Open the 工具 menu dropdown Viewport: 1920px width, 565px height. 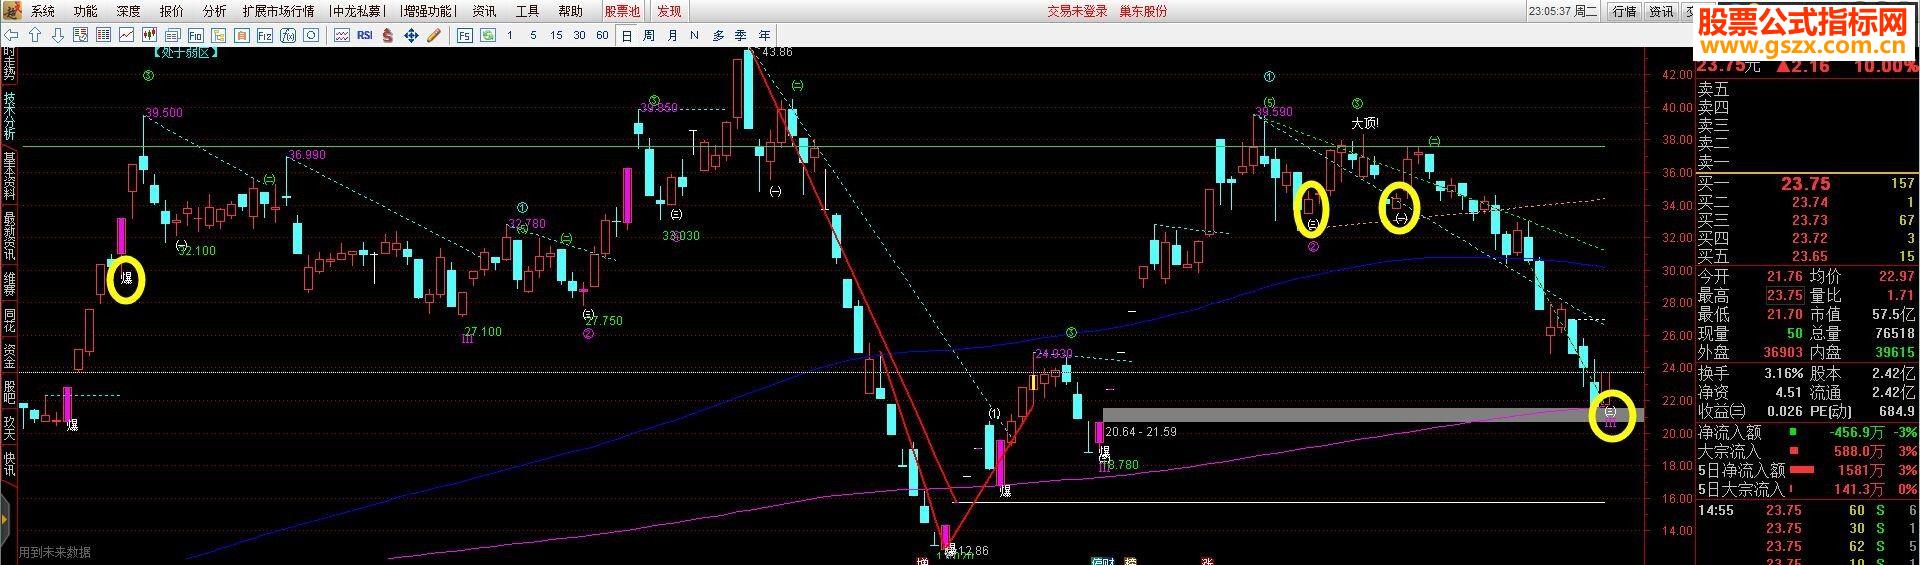[x=527, y=11]
